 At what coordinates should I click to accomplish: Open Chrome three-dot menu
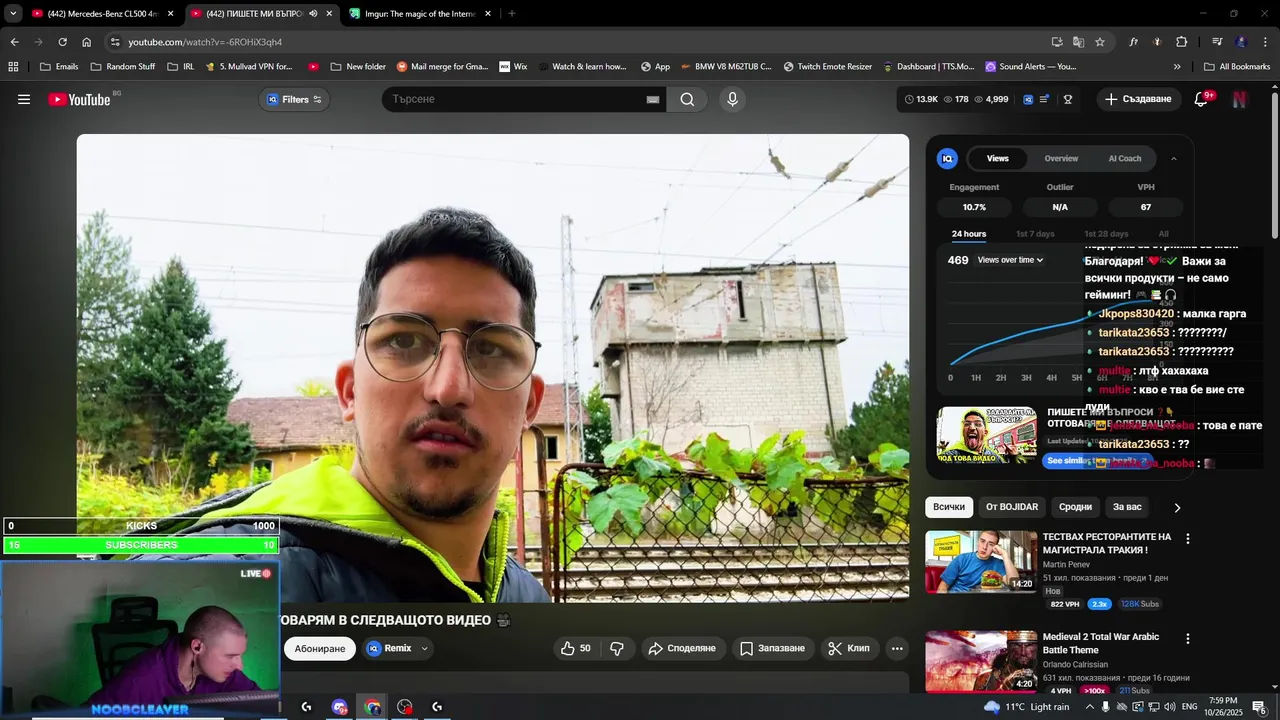click(x=1266, y=42)
